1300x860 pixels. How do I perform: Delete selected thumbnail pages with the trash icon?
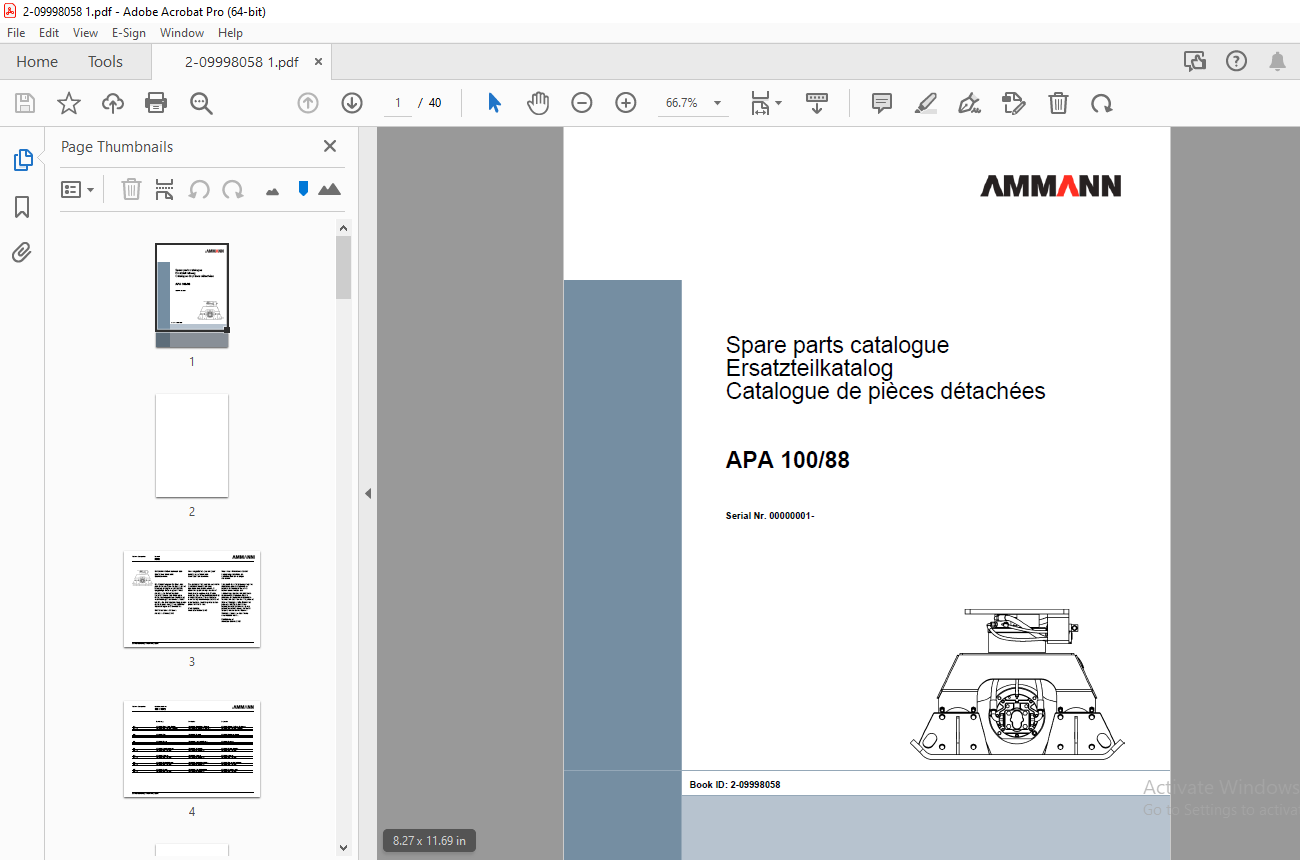coord(131,189)
